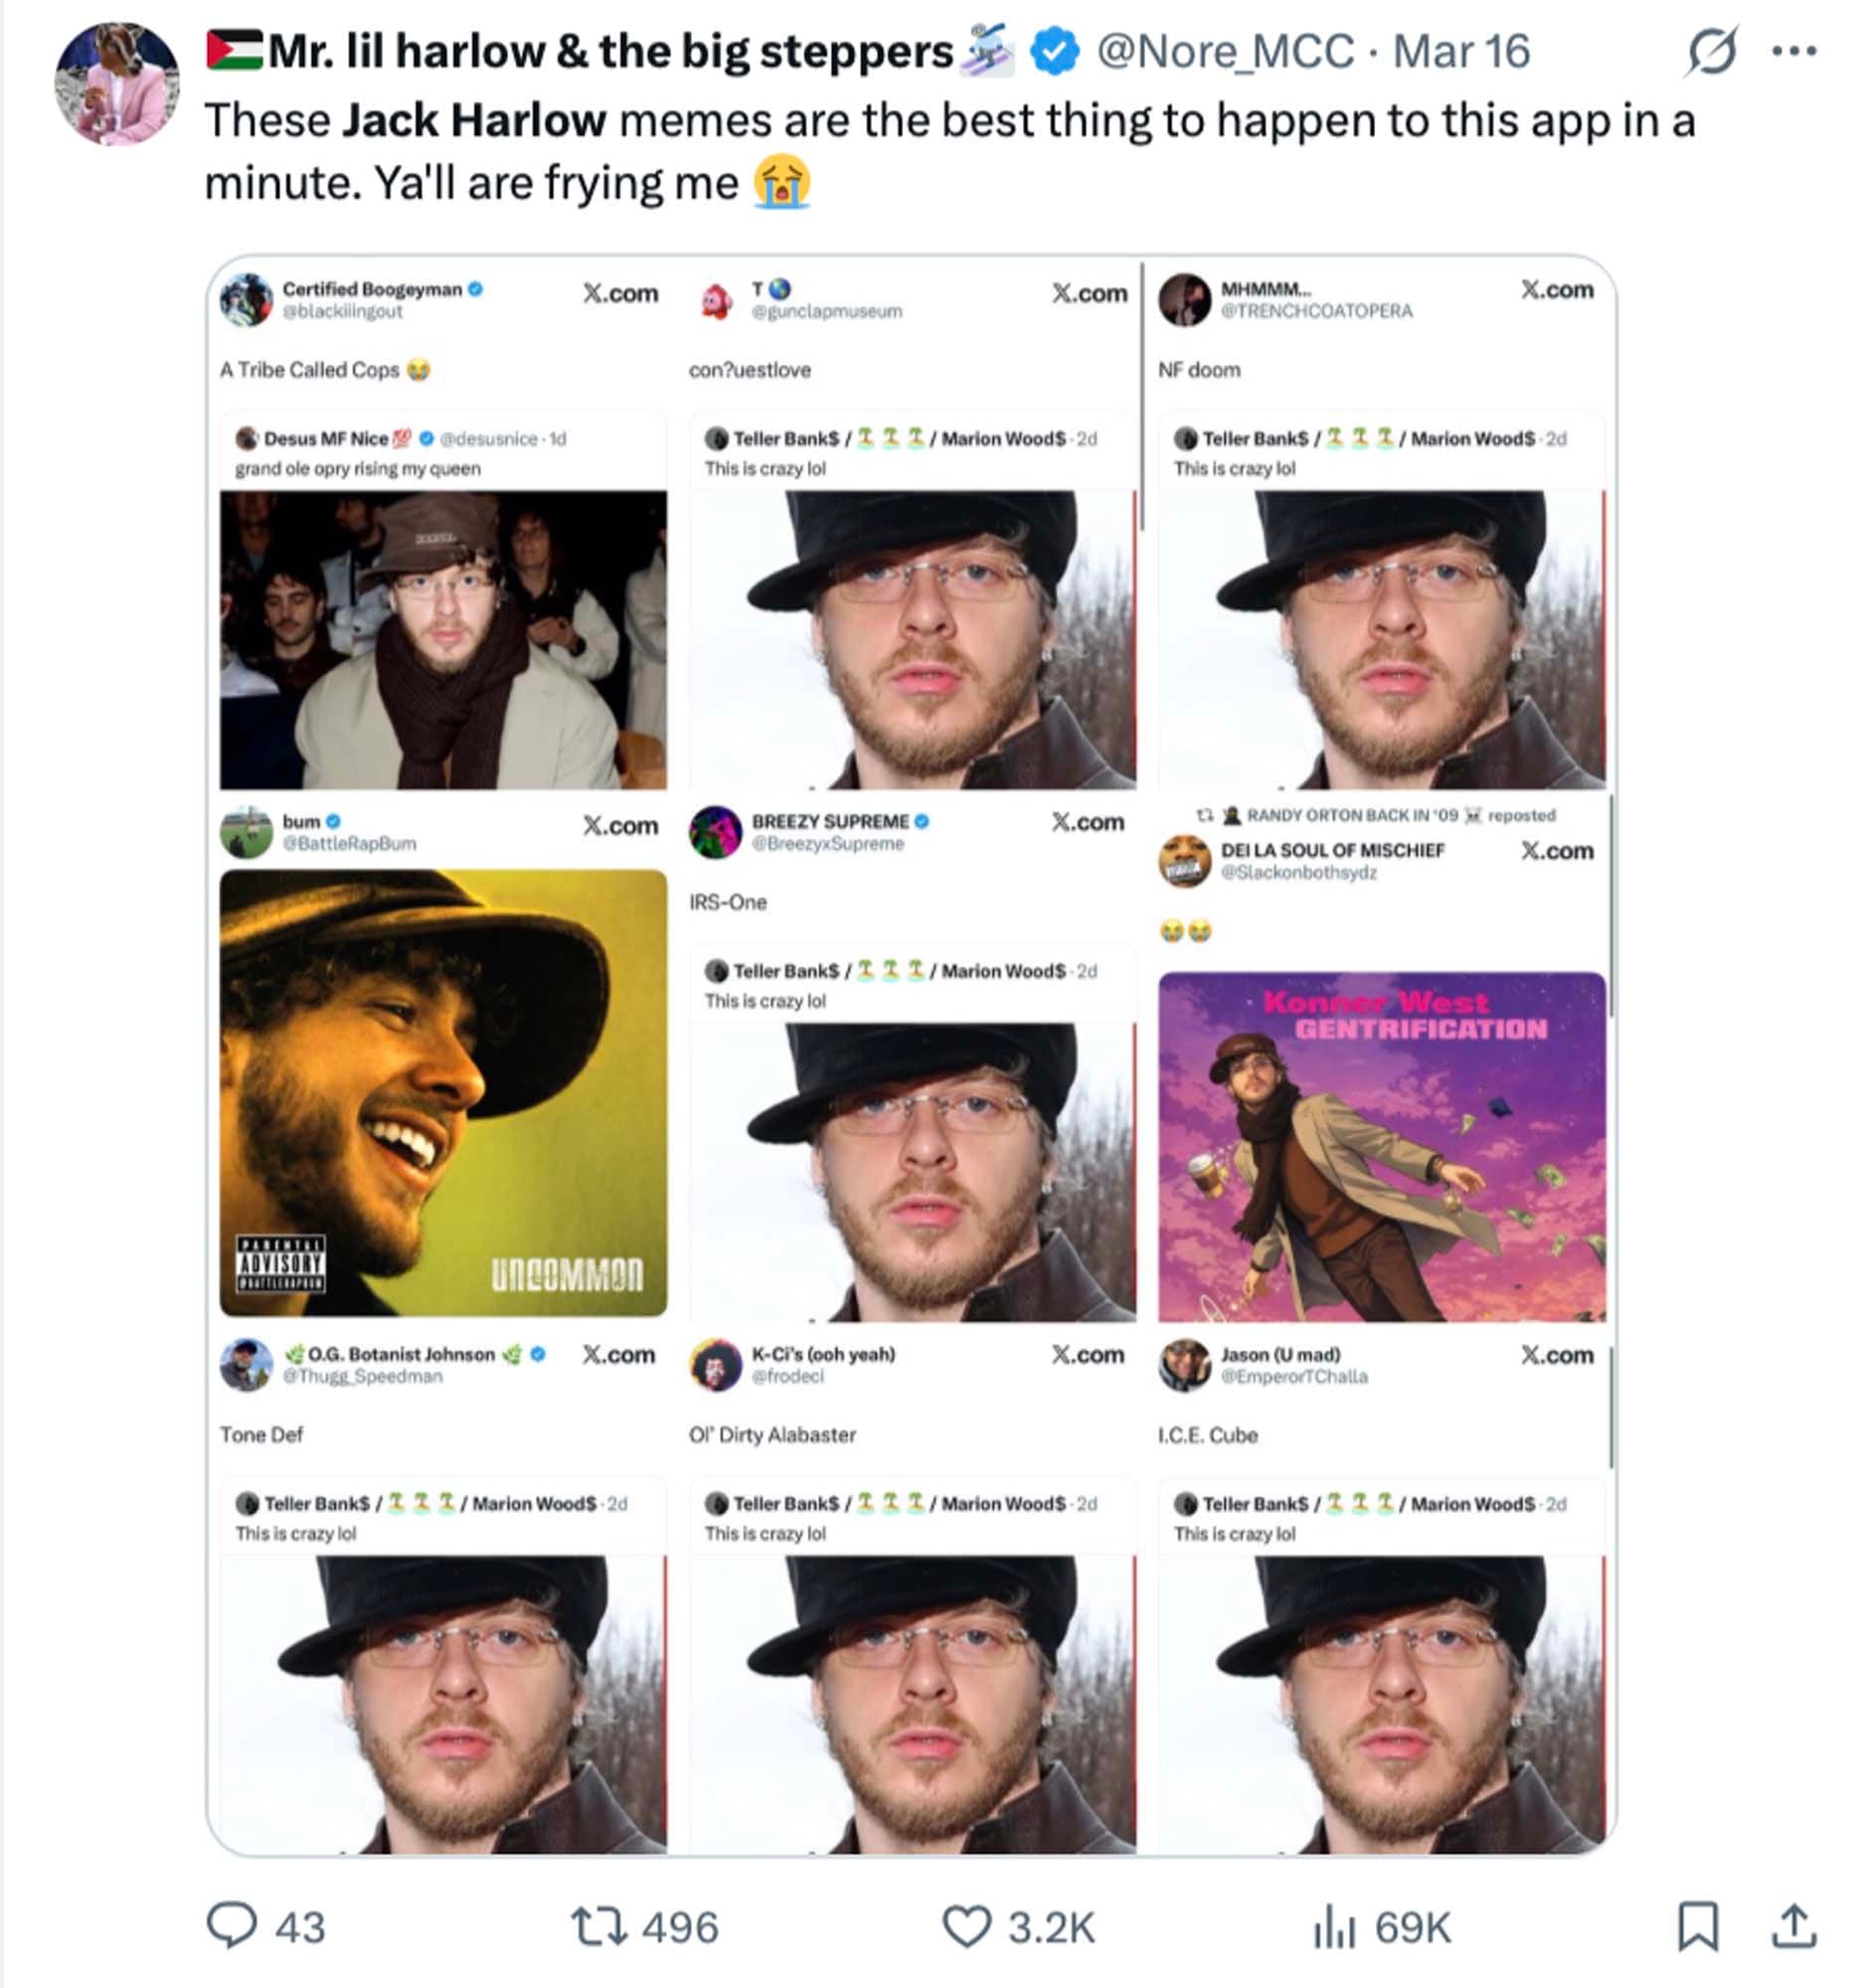Open the author's profile avatar

click(x=118, y=85)
